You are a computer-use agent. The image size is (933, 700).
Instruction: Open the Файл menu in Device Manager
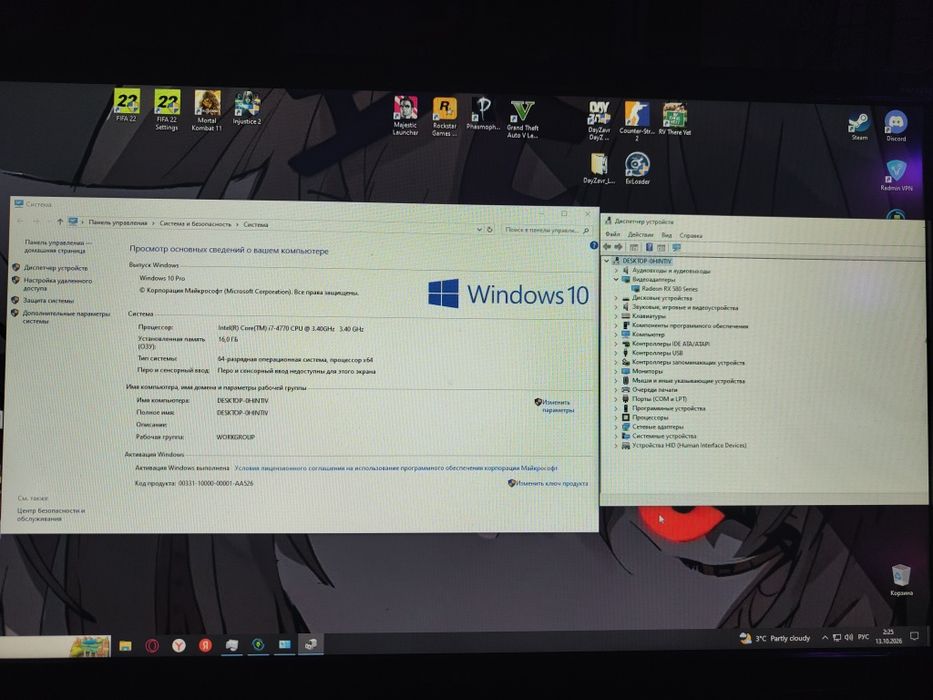tap(612, 235)
